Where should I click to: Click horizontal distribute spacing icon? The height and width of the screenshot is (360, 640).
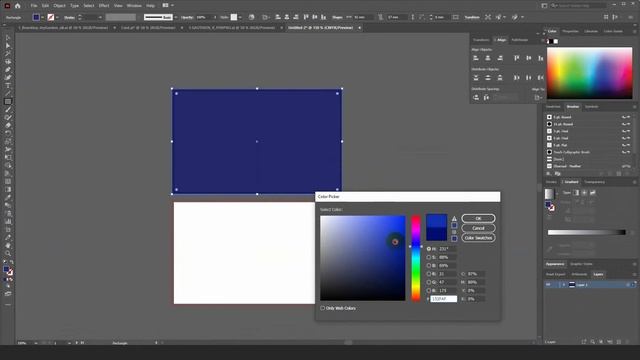coord(487,98)
